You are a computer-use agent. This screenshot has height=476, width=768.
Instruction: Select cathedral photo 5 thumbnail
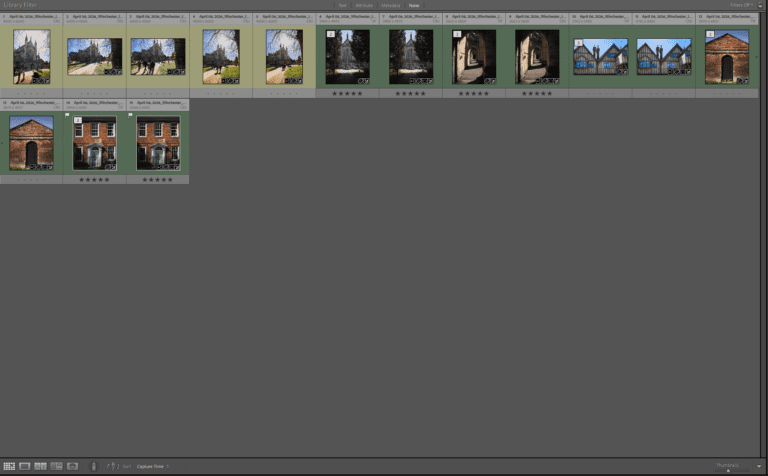tap(284, 57)
